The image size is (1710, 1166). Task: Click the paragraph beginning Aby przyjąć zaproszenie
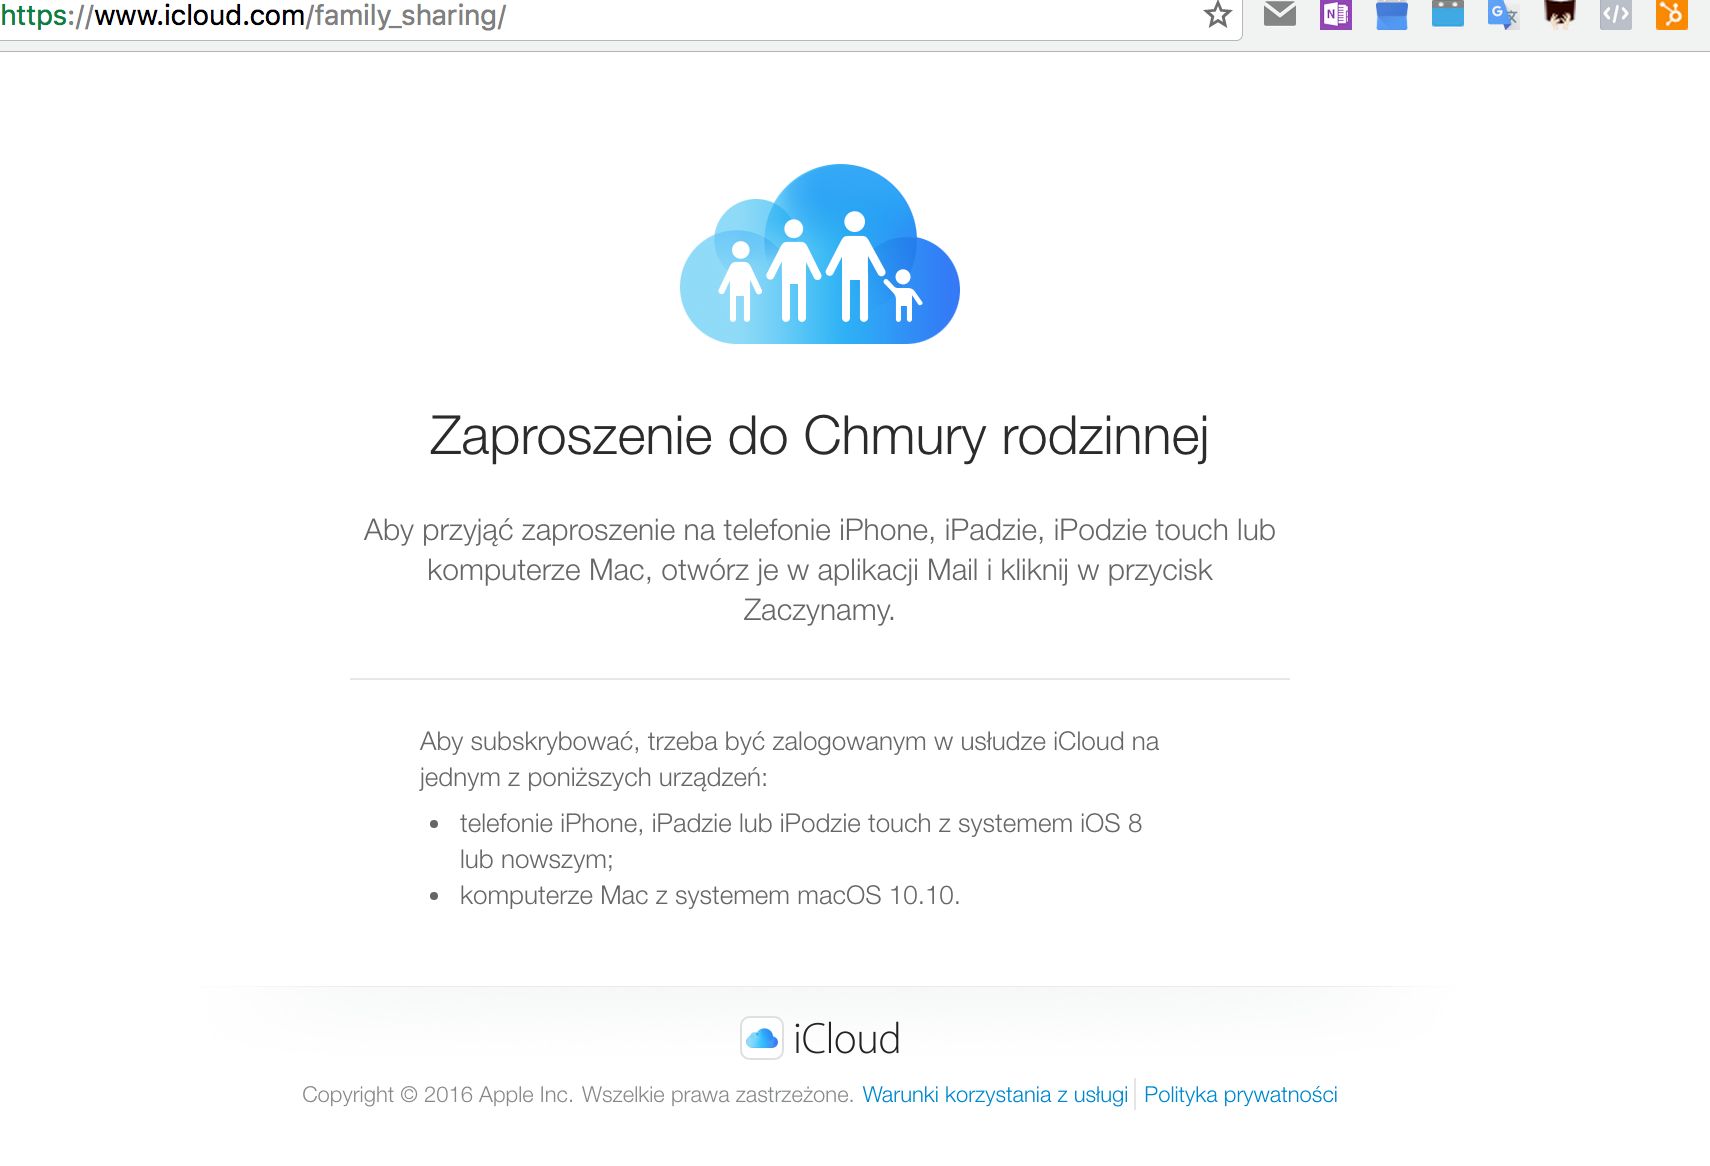[x=819, y=570]
